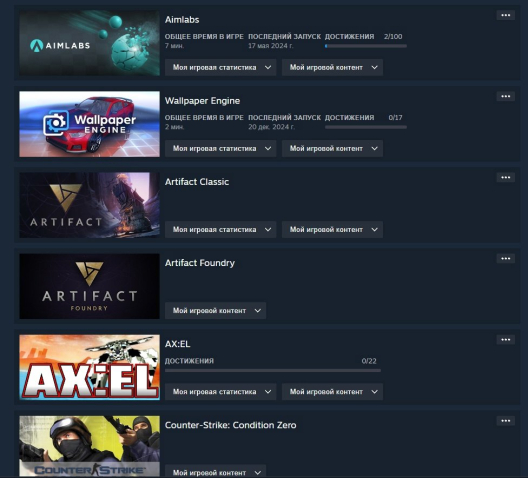Open the three-dot menu for Artifact Foundry
The image size is (528, 478).
[x=505, y=259]
